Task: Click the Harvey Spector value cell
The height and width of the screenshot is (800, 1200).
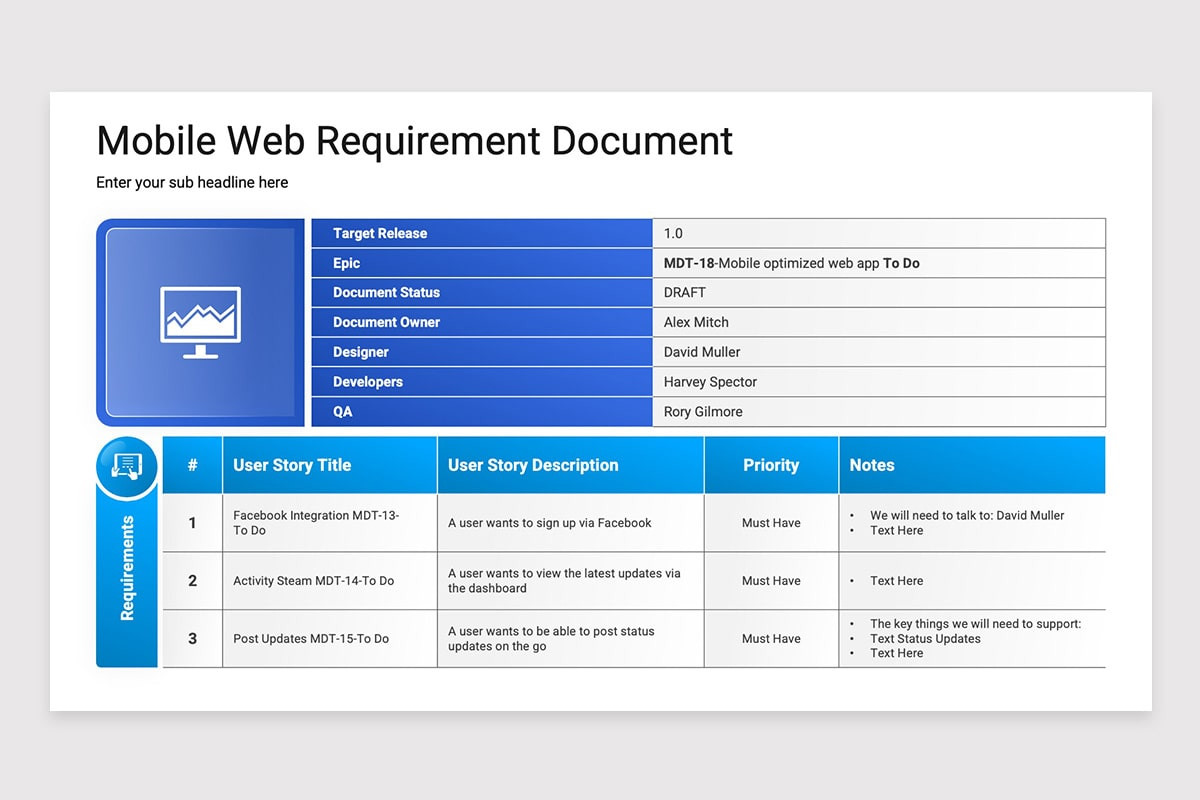Action: pyautogui.click(x=879, y=382)
